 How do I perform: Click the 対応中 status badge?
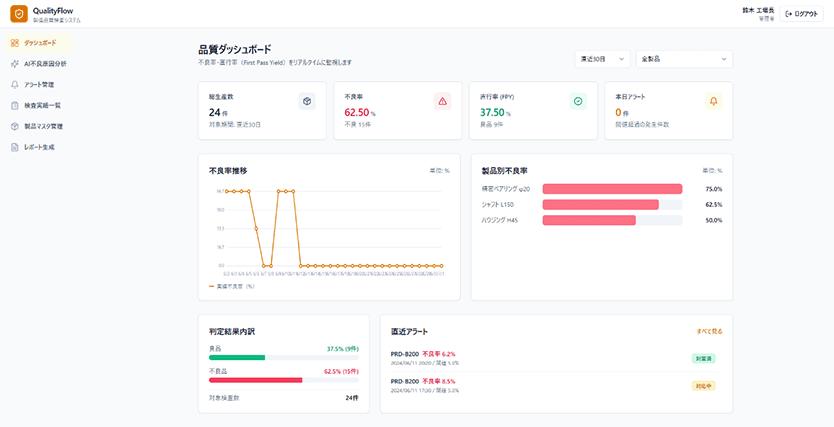pyautogui.click(x=703, y=386)
